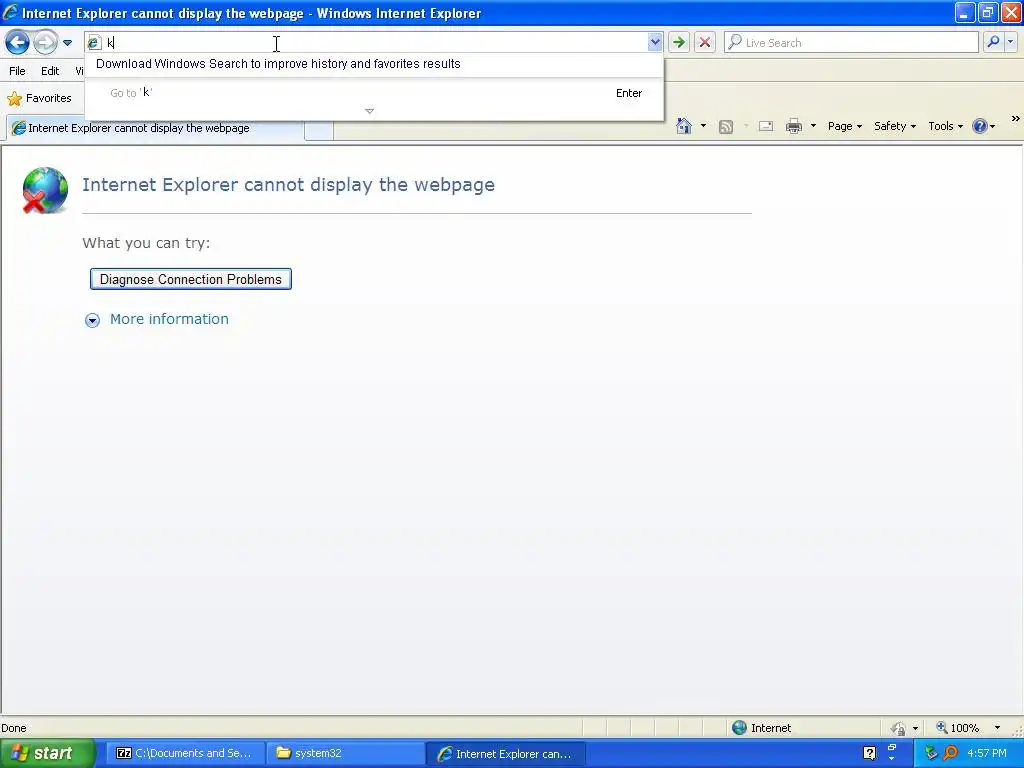Click inside the address bar text field
1024x768 pixels.
click(x=376, y=43)
